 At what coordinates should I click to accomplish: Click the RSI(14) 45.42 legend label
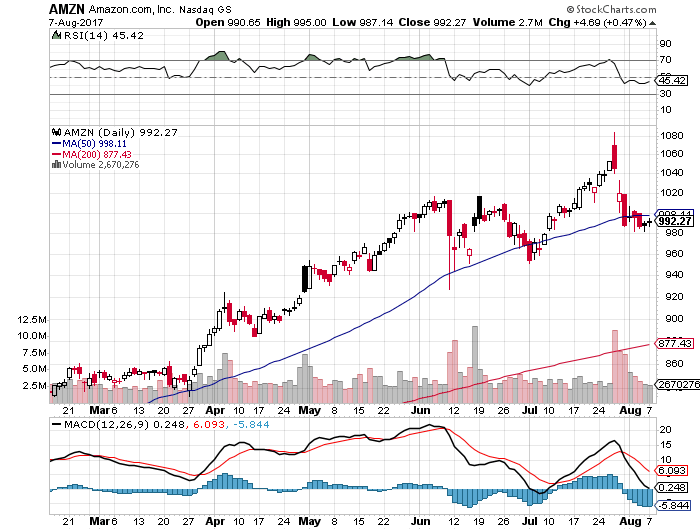click(104, 35)
